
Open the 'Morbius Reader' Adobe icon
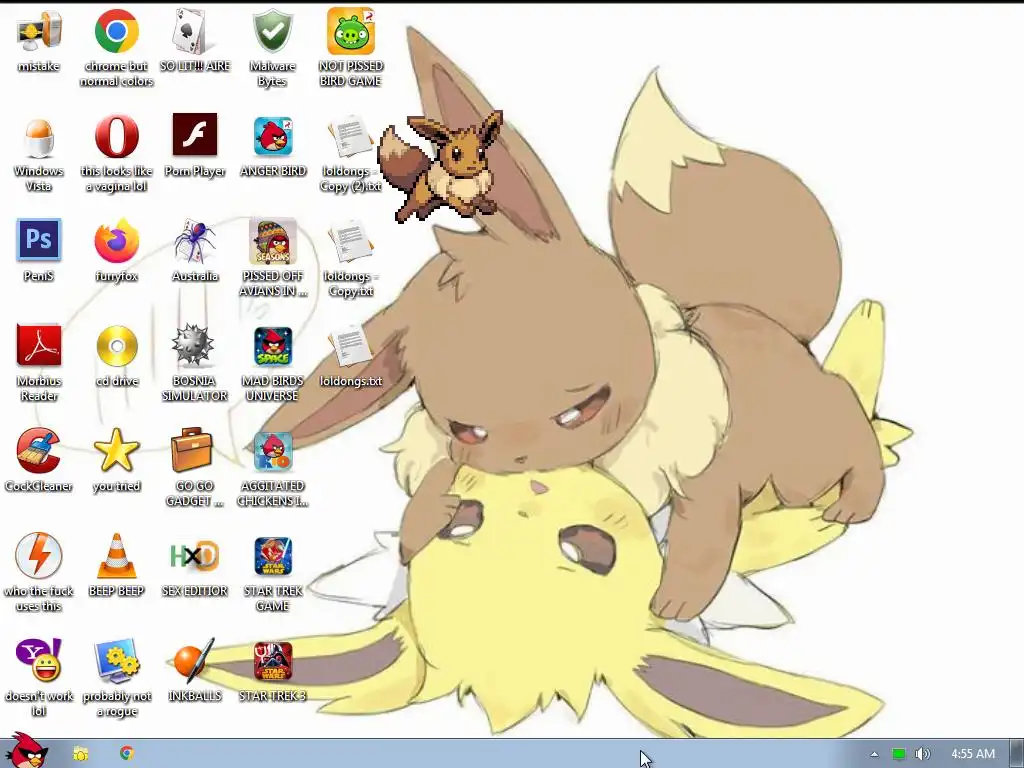(39, 345)
